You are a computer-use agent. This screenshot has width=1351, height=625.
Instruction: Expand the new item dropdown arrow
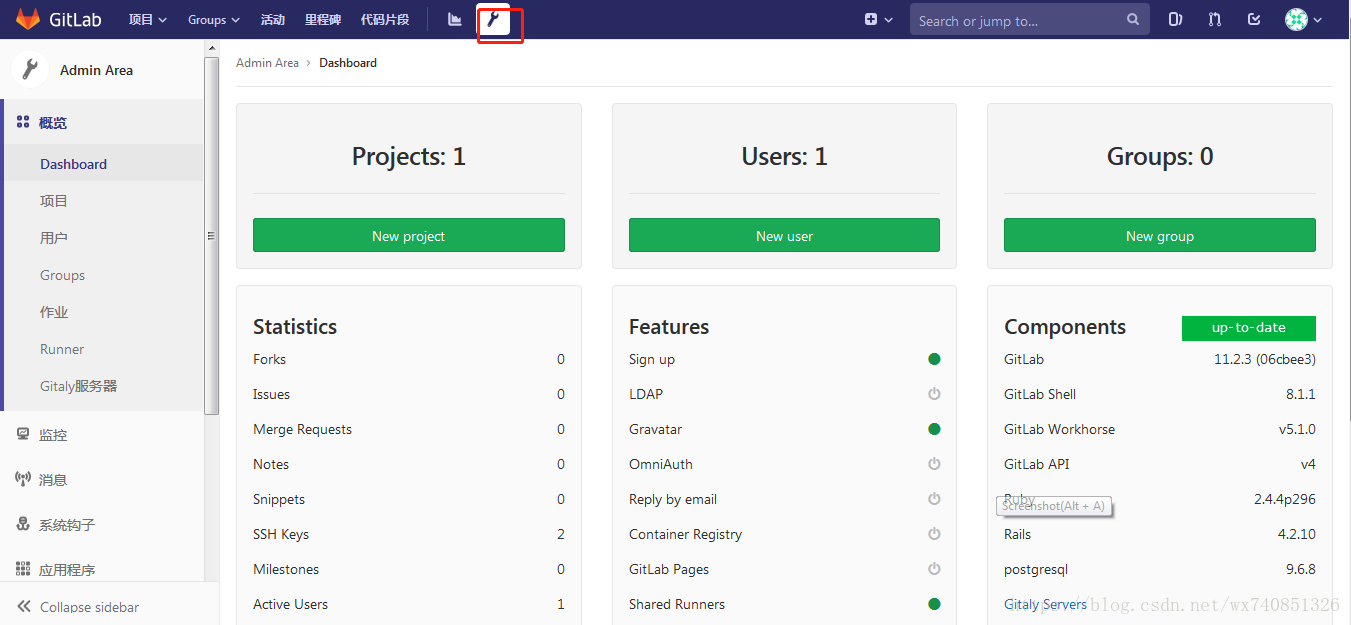tap(889, 20)
